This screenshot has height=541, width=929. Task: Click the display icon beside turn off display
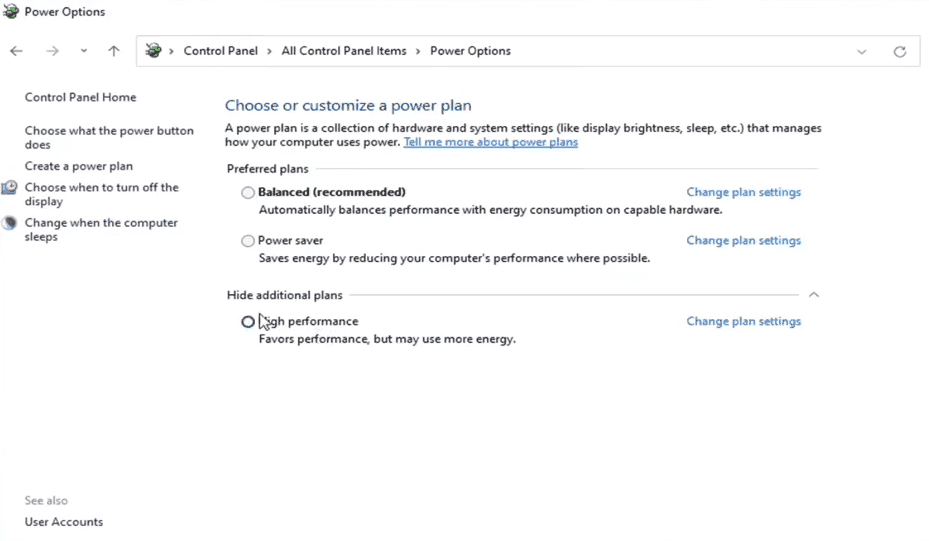(x=9, y=188)
